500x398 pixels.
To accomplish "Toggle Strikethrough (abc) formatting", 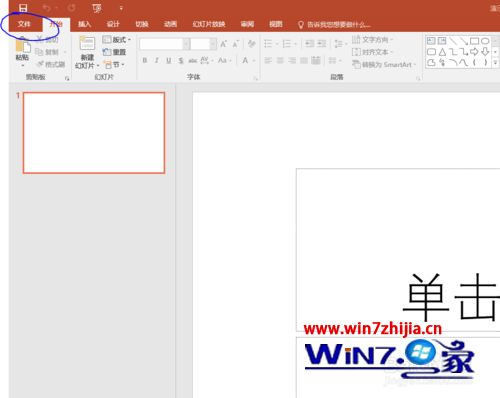I will click(193, 60).
